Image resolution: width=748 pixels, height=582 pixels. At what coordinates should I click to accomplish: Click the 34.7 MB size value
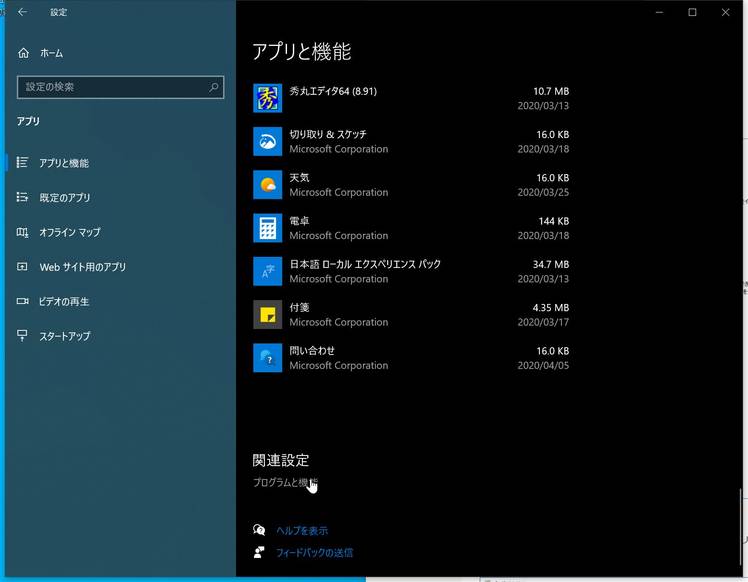(x=551, y=264)
